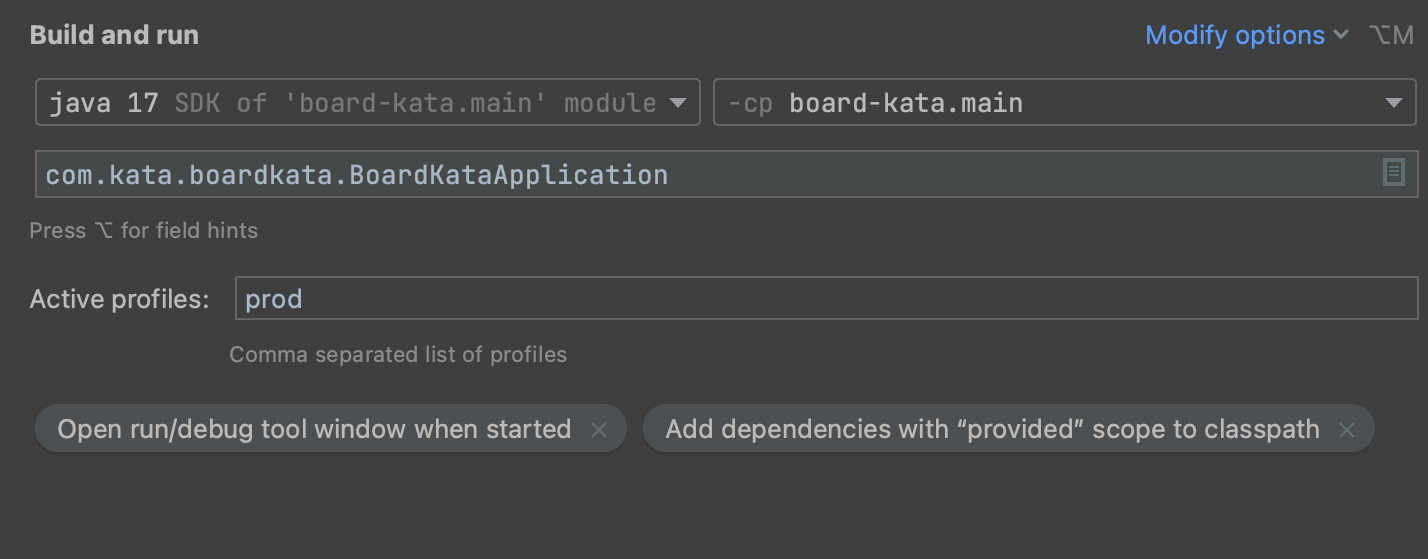Click the "SDK of 'board-kata.main' module" description
The image size is (1428, 559).
coord(415,103)
